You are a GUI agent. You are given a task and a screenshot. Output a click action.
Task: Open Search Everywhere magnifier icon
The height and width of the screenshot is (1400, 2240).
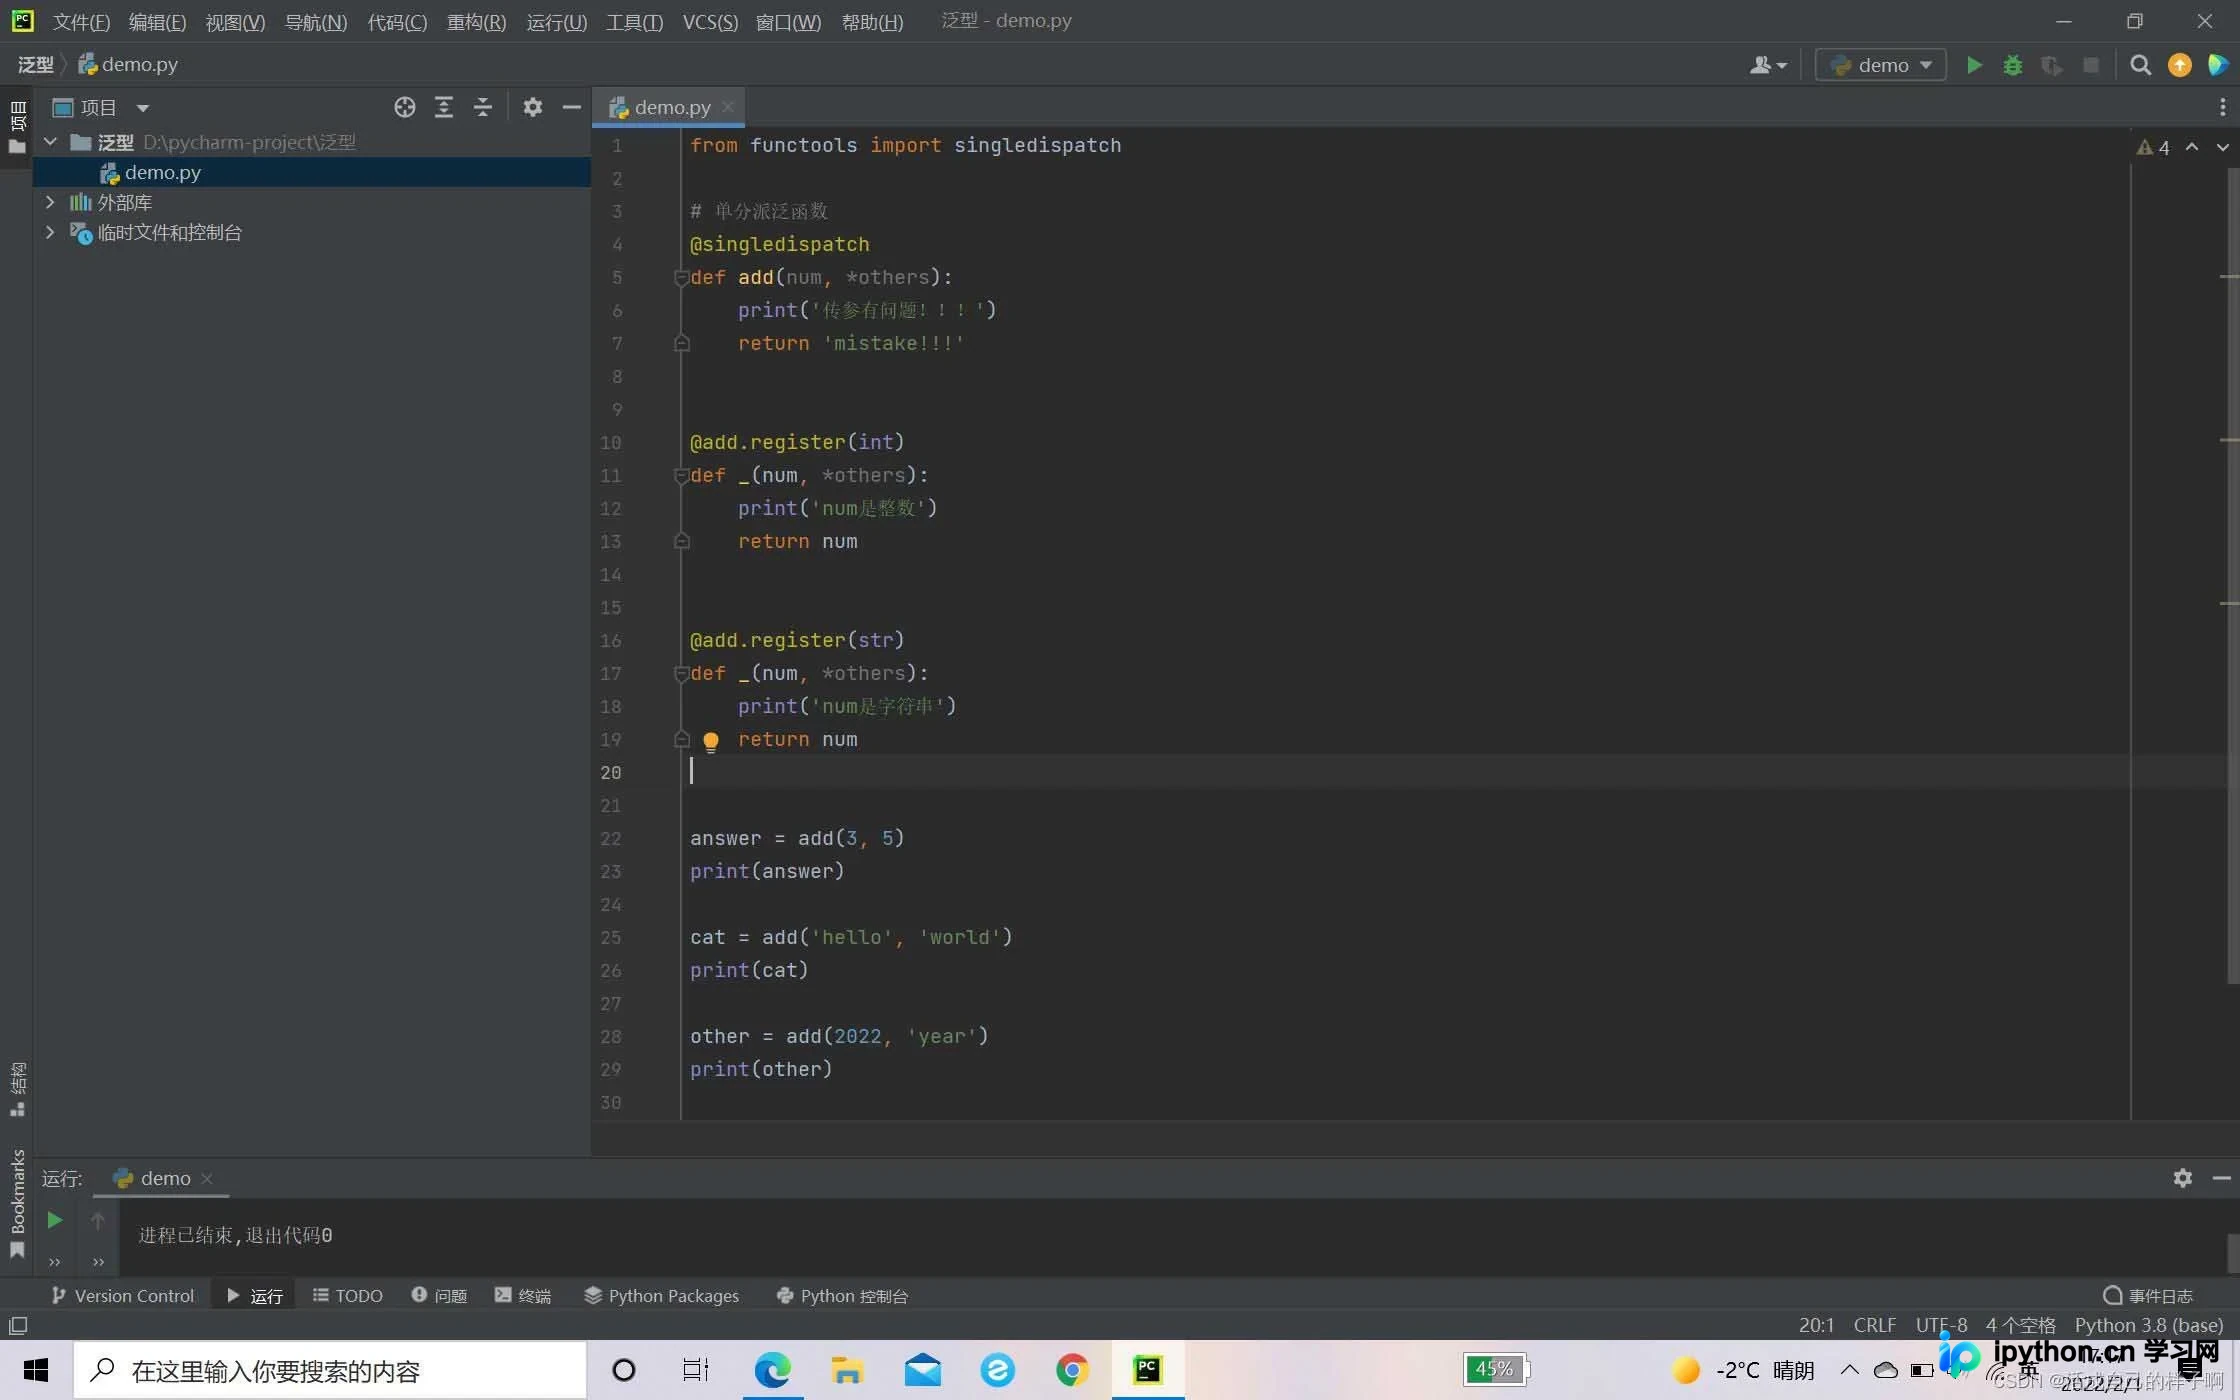tap(2140, 65)
